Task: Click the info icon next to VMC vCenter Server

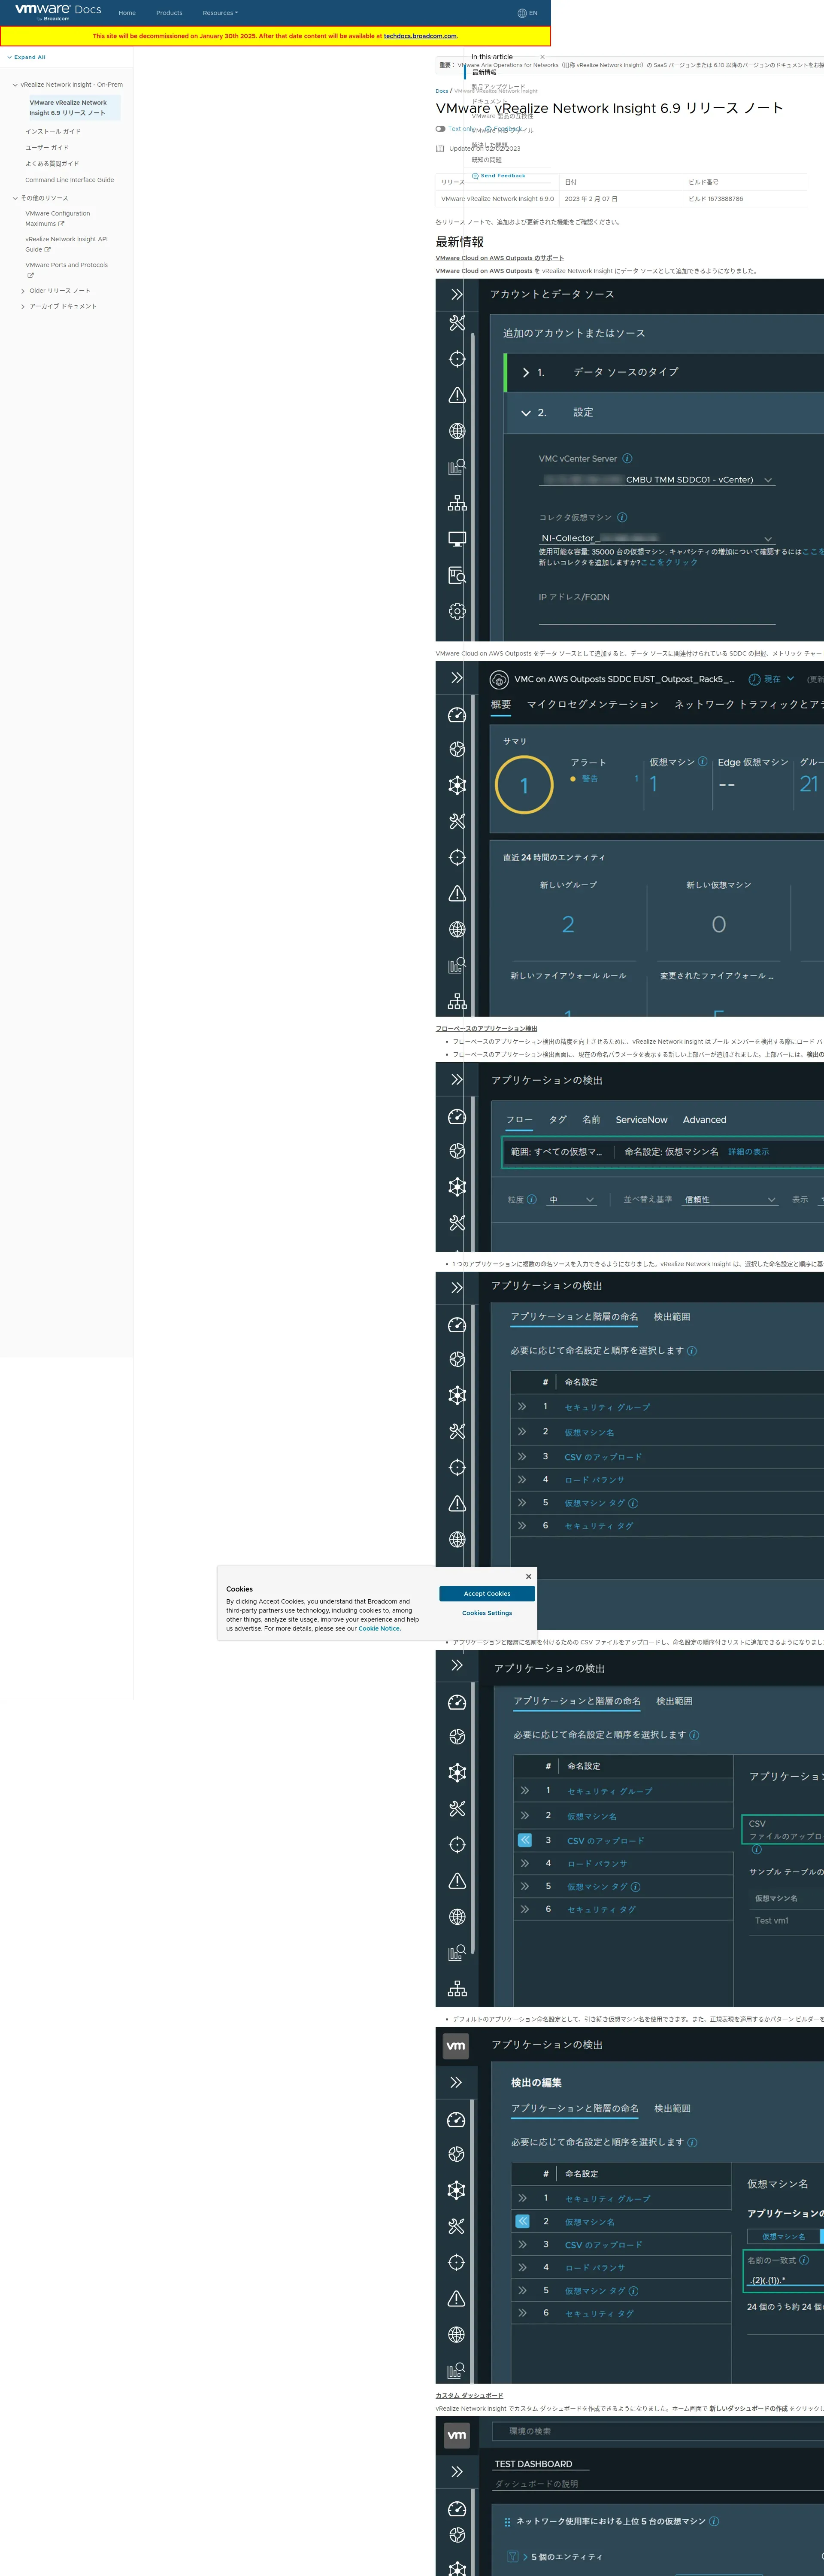Action: [627, 459]
